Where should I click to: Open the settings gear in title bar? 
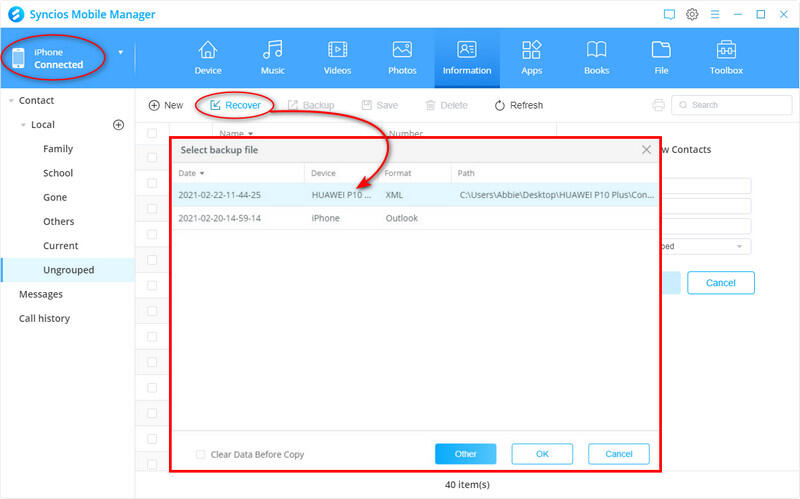click(692, 14)
